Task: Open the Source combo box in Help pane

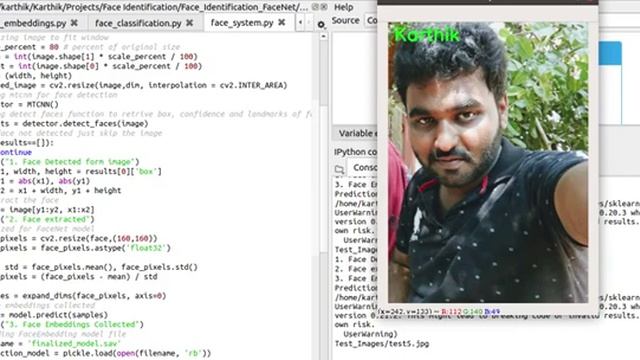Action: (371, 20)
